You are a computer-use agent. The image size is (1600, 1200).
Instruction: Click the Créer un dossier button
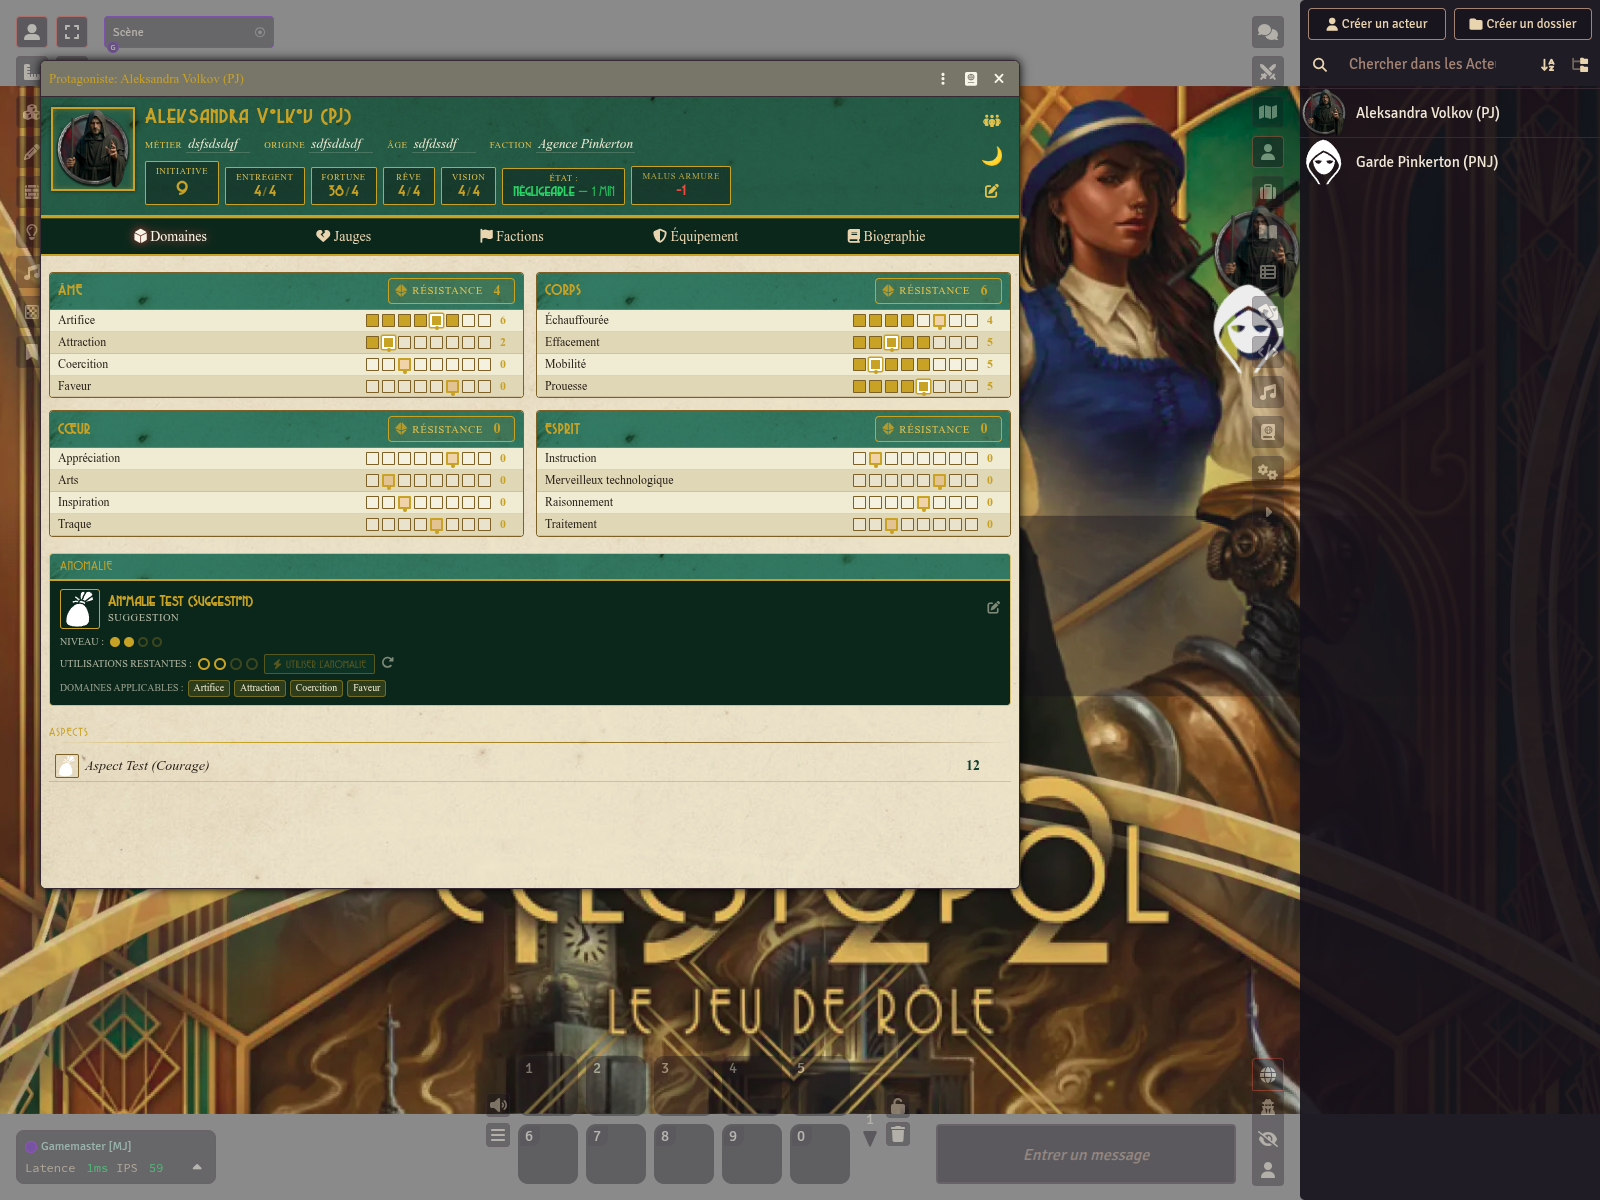1522,24
